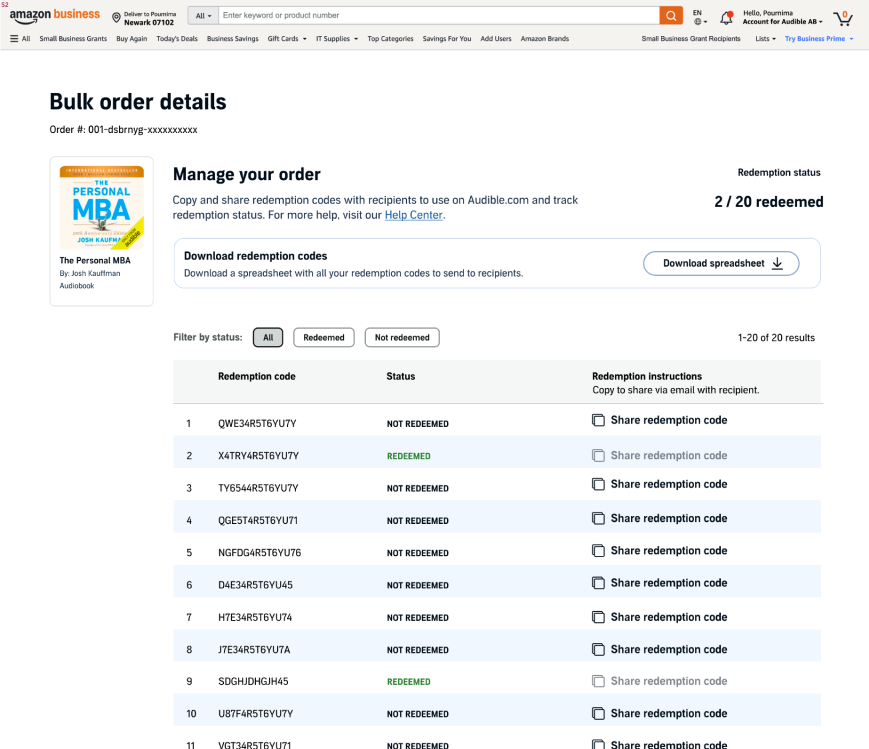The width and height of the screenshot is (869, 749).
Task: Click Share redemption code for QWE34R5T6YU7Y
Action: (x=668, y=420)
